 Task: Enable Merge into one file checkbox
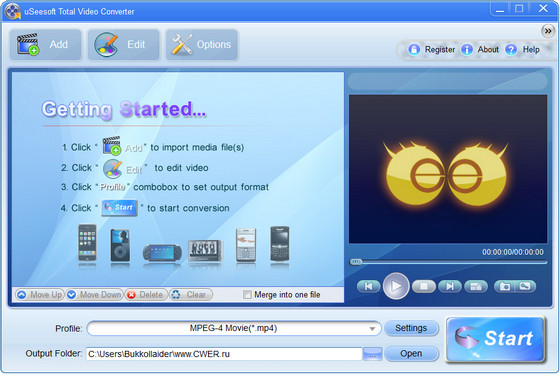(x=247, y=295)
